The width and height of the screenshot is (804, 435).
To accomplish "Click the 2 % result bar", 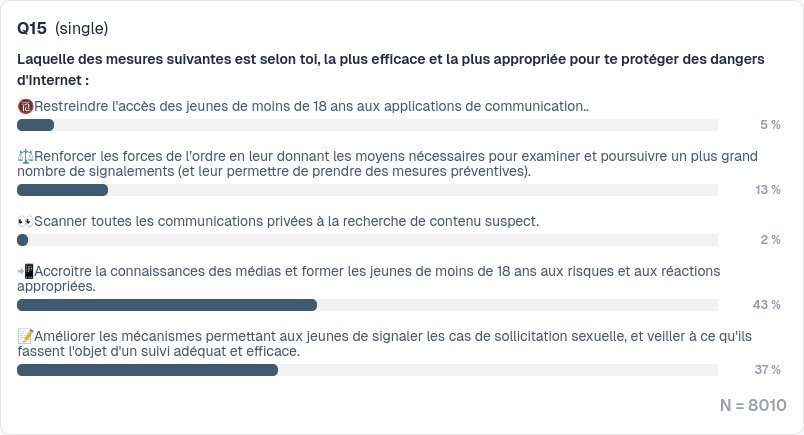I will click(23, 240).
